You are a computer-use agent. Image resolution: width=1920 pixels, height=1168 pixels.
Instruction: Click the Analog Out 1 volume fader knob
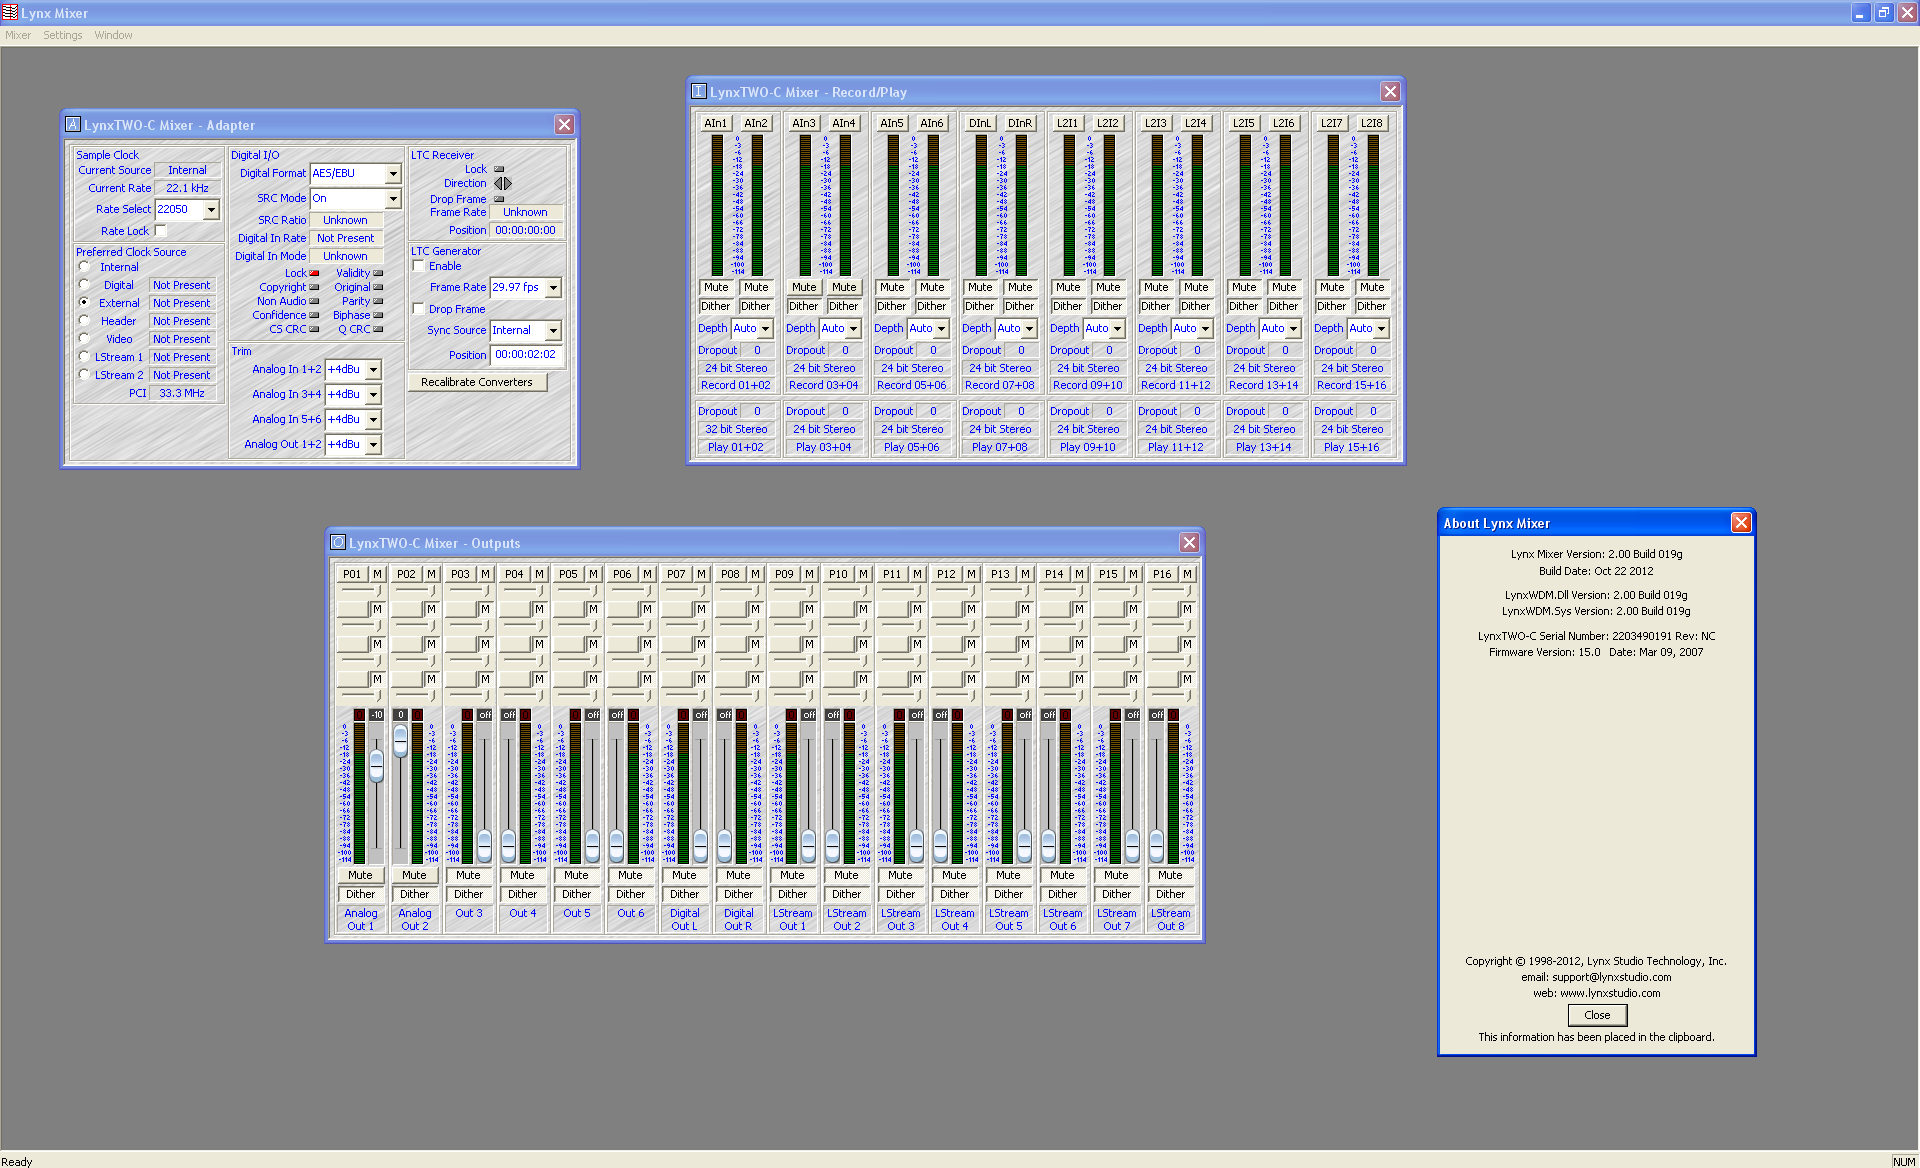(x=376, y=766)
